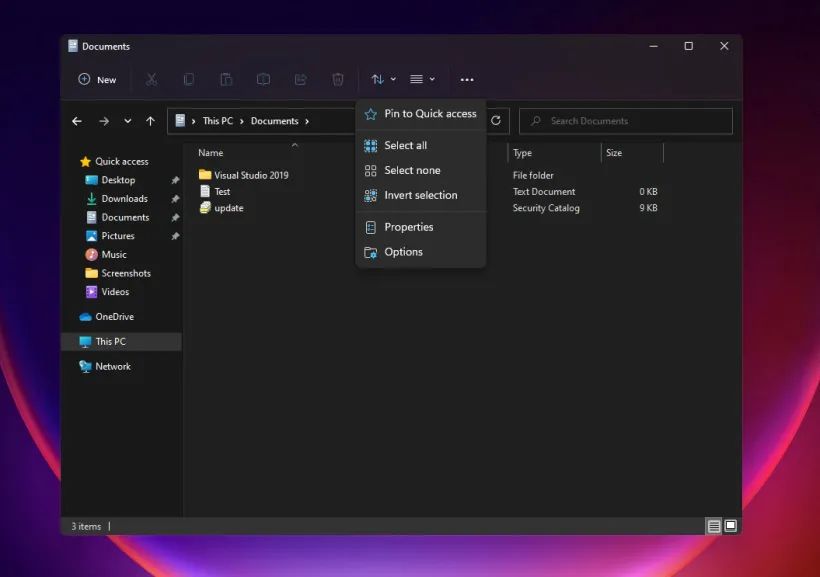
Task: Click inside the Search Documents box
Action: tap(625, 121)
